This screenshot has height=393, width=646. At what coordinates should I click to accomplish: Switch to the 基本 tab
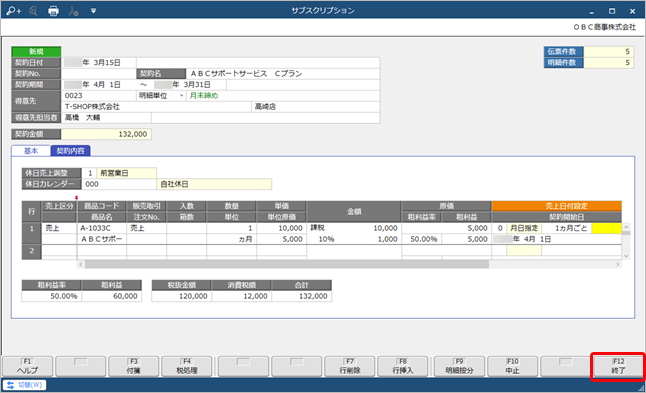(31, 151)
